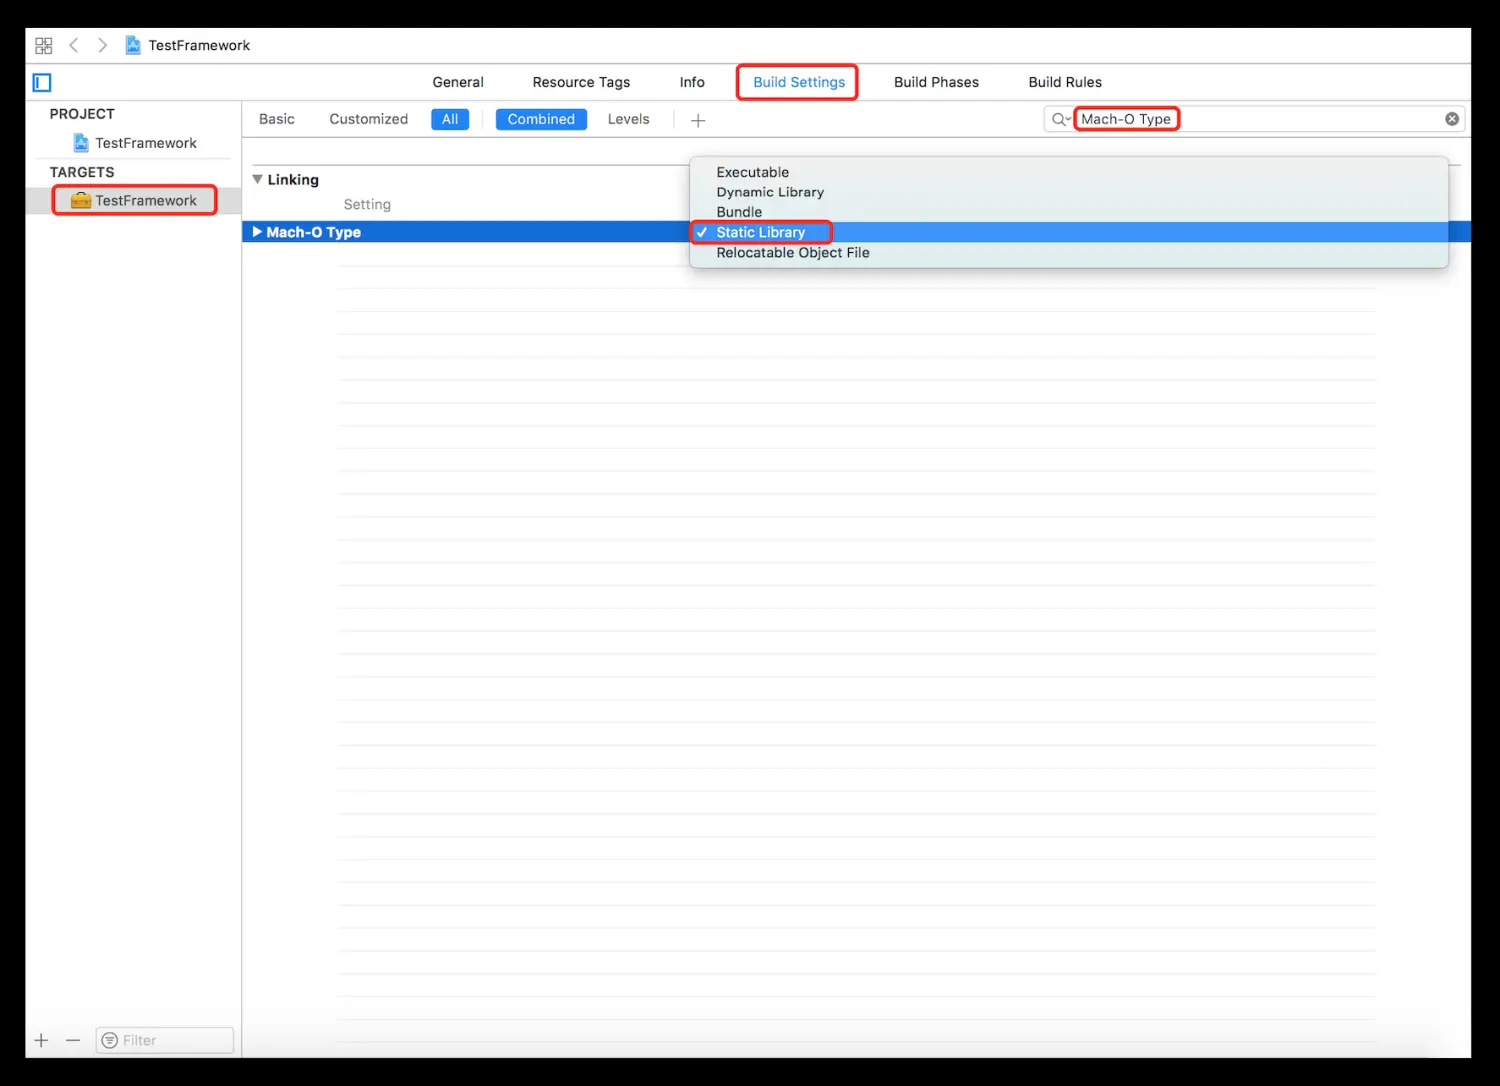
Task: Open the Resource Tags tab
Action: [x=581, y=82]
